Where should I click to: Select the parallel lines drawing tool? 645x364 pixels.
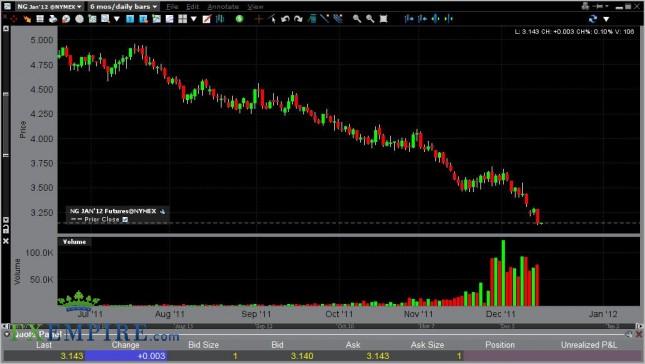click(338, 19)
